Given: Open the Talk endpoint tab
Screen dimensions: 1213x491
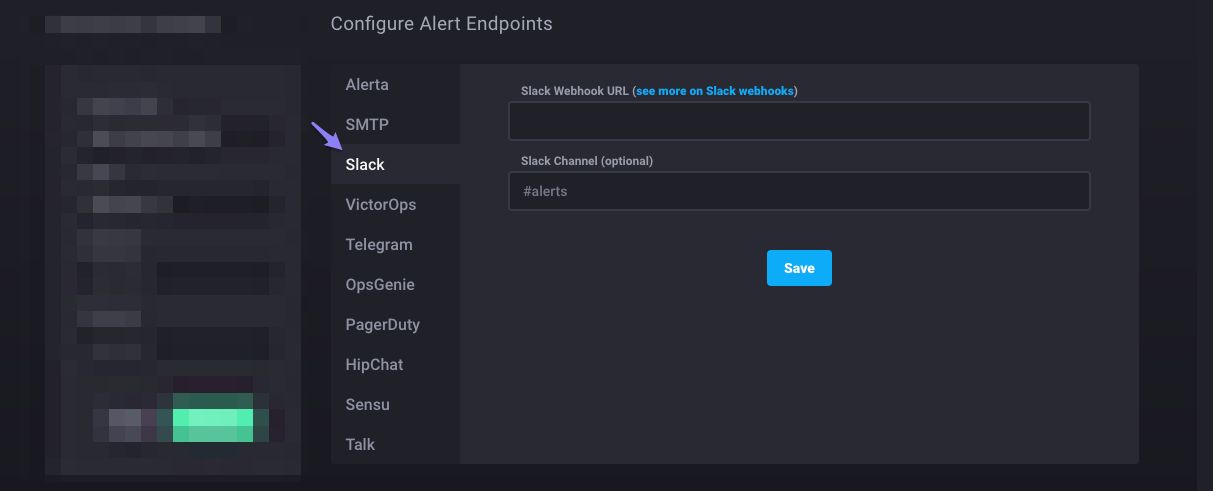Looking at the screenshot, I should (x=360, y=444).
